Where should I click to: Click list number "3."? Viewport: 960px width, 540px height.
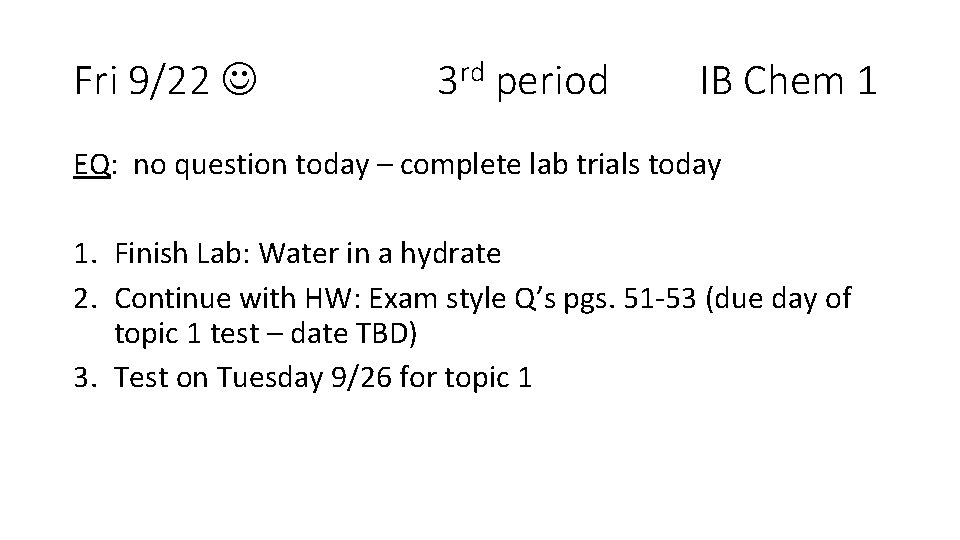[x=85, y=378]
